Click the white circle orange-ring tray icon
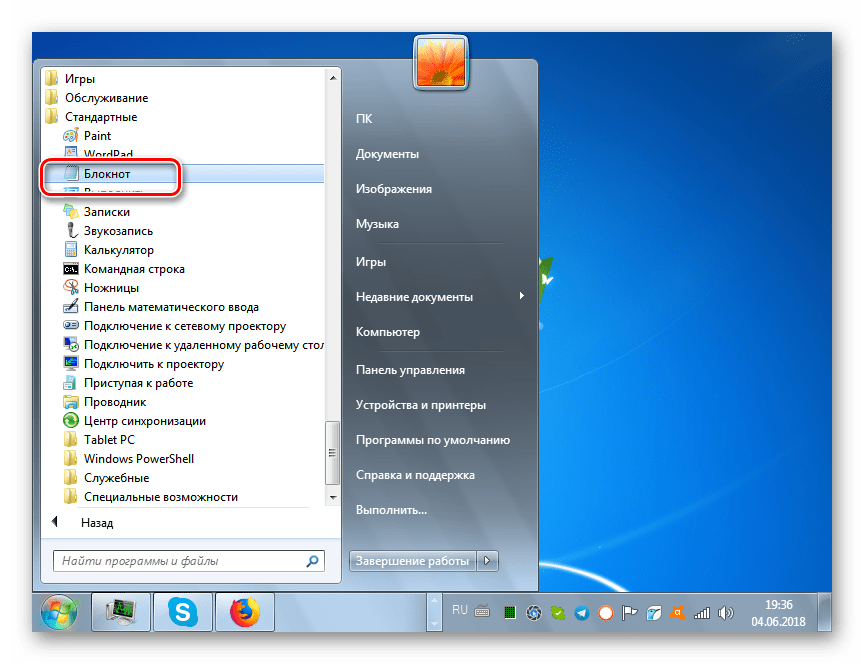The image size is (864, 664). 606,613
